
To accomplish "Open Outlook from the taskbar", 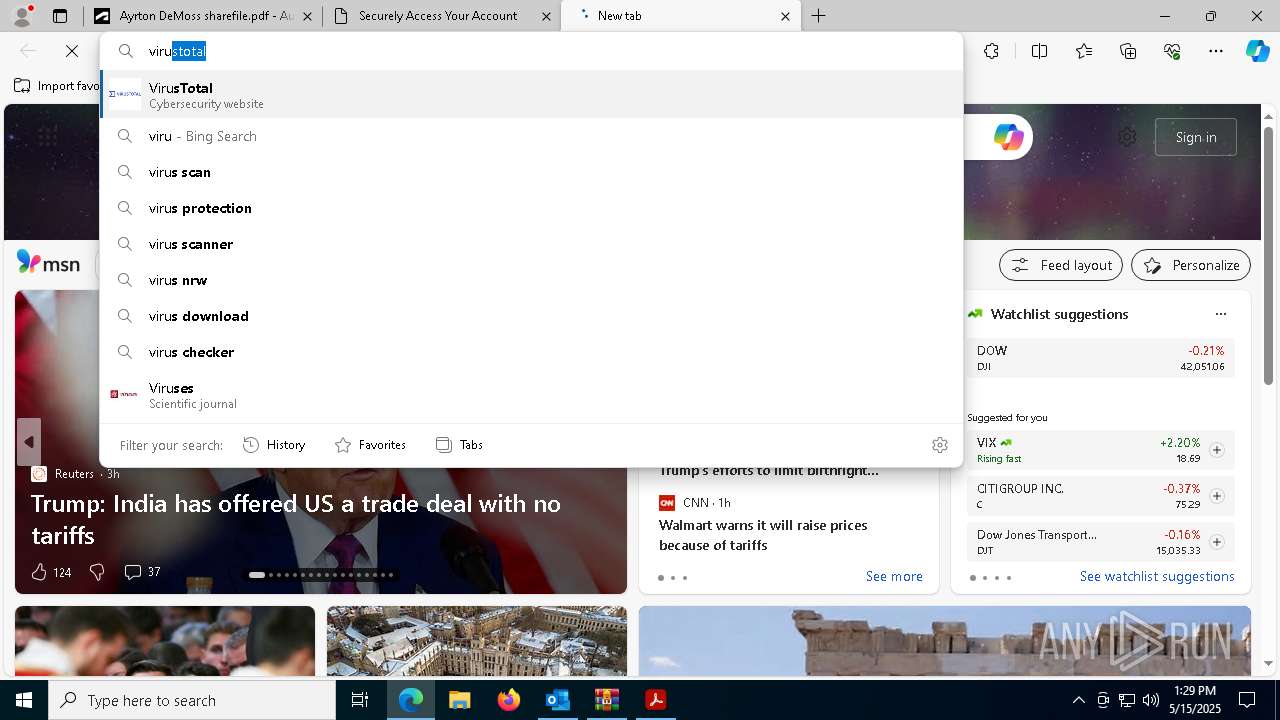I will 557,700.
